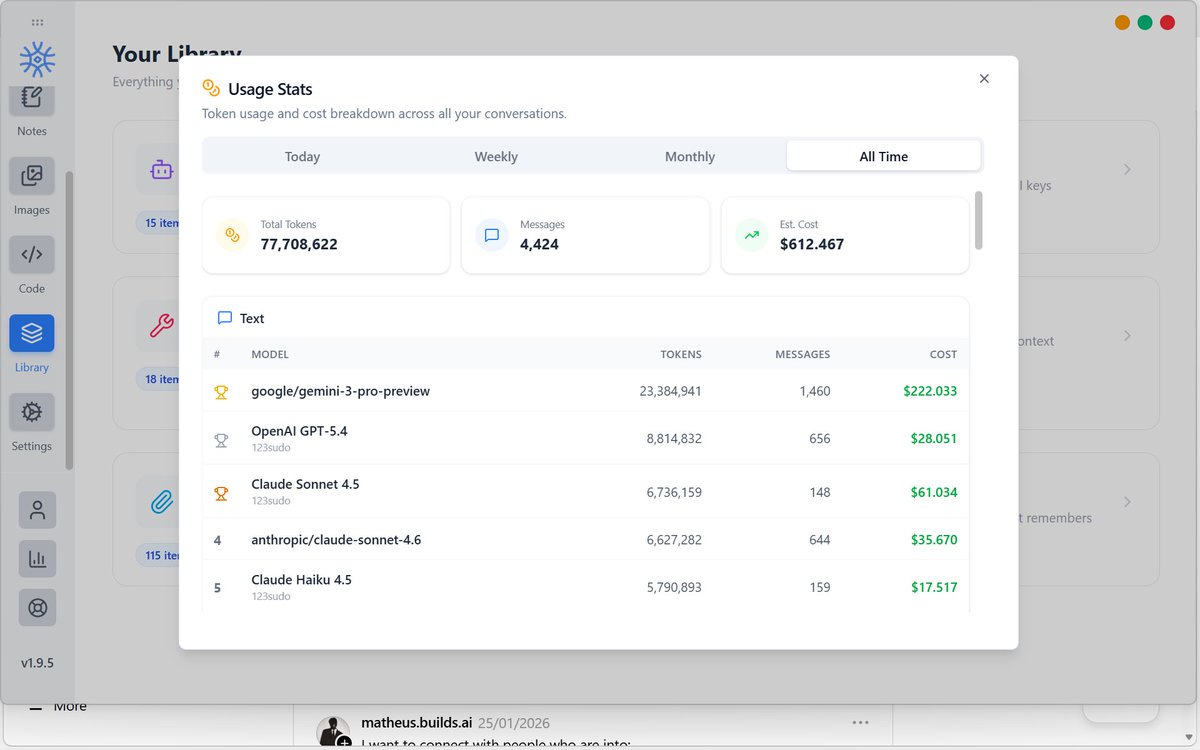The height and width of the screenshot is (750, 1200).
Task: Open the lifebuoy help icon
Action: coord(38,607)
